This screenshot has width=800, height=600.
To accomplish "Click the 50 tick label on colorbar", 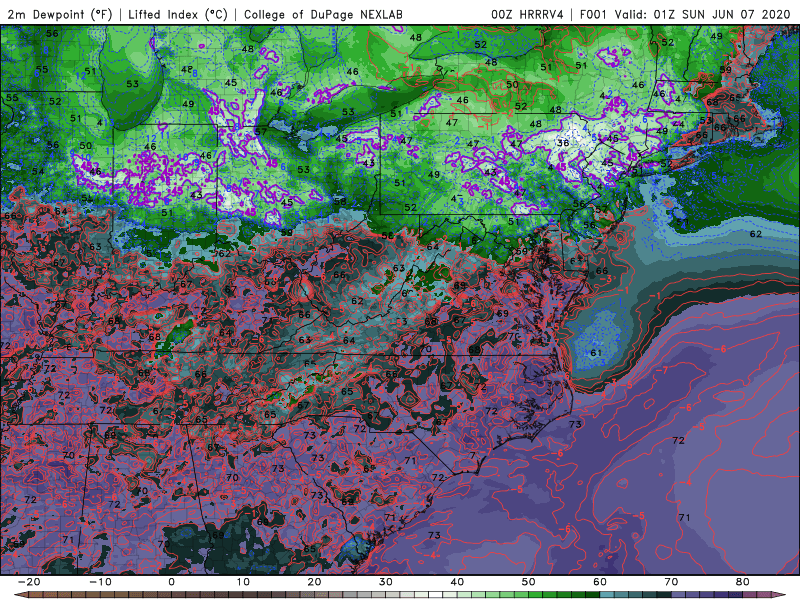I will (529, 582).
